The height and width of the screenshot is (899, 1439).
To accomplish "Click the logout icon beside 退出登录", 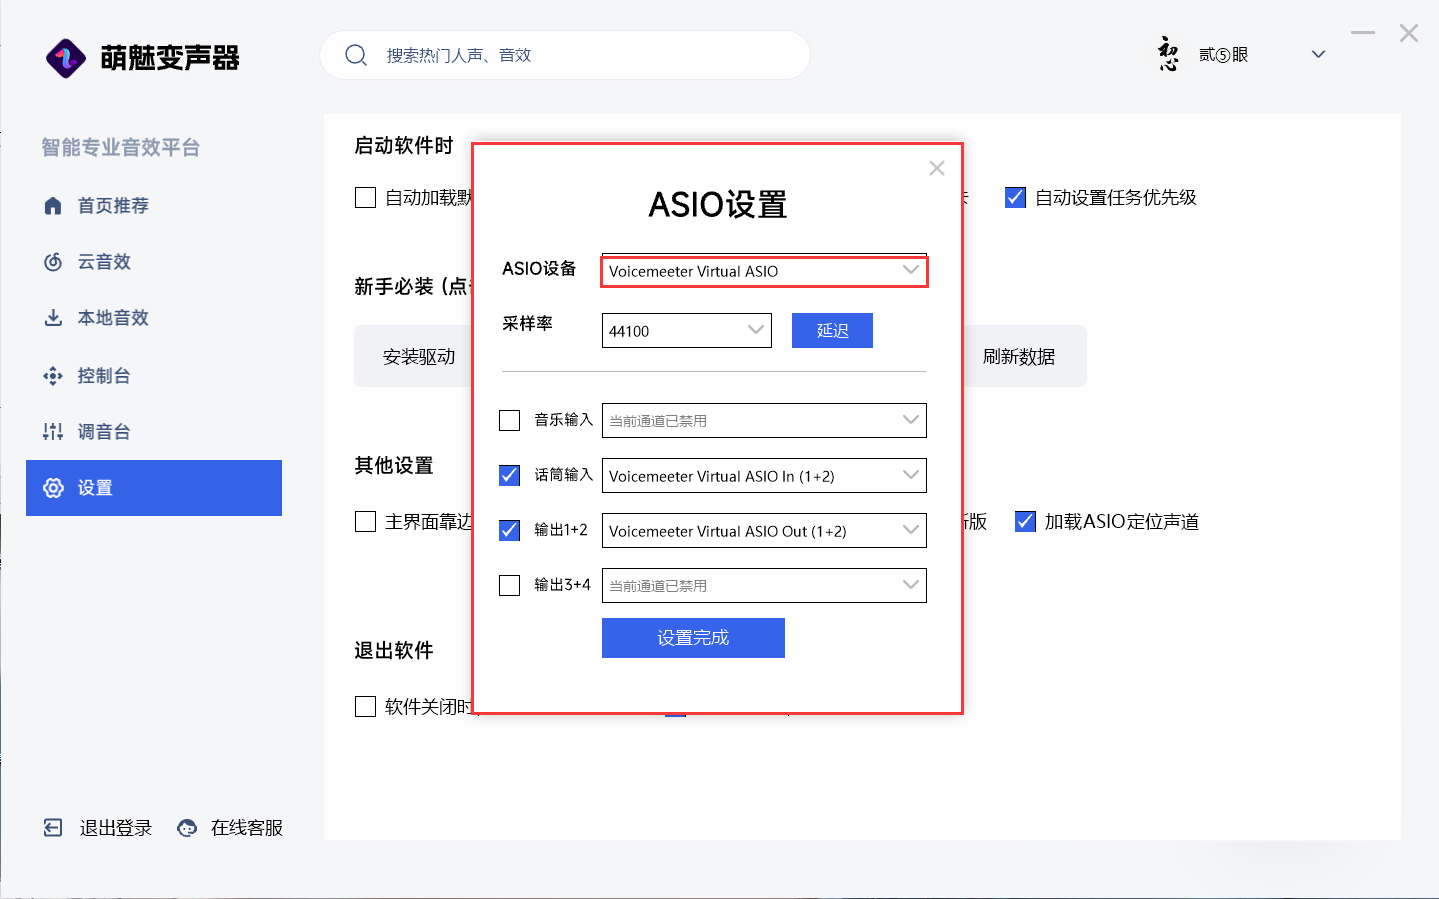I will pyautogui.click(x=53, y=828).
